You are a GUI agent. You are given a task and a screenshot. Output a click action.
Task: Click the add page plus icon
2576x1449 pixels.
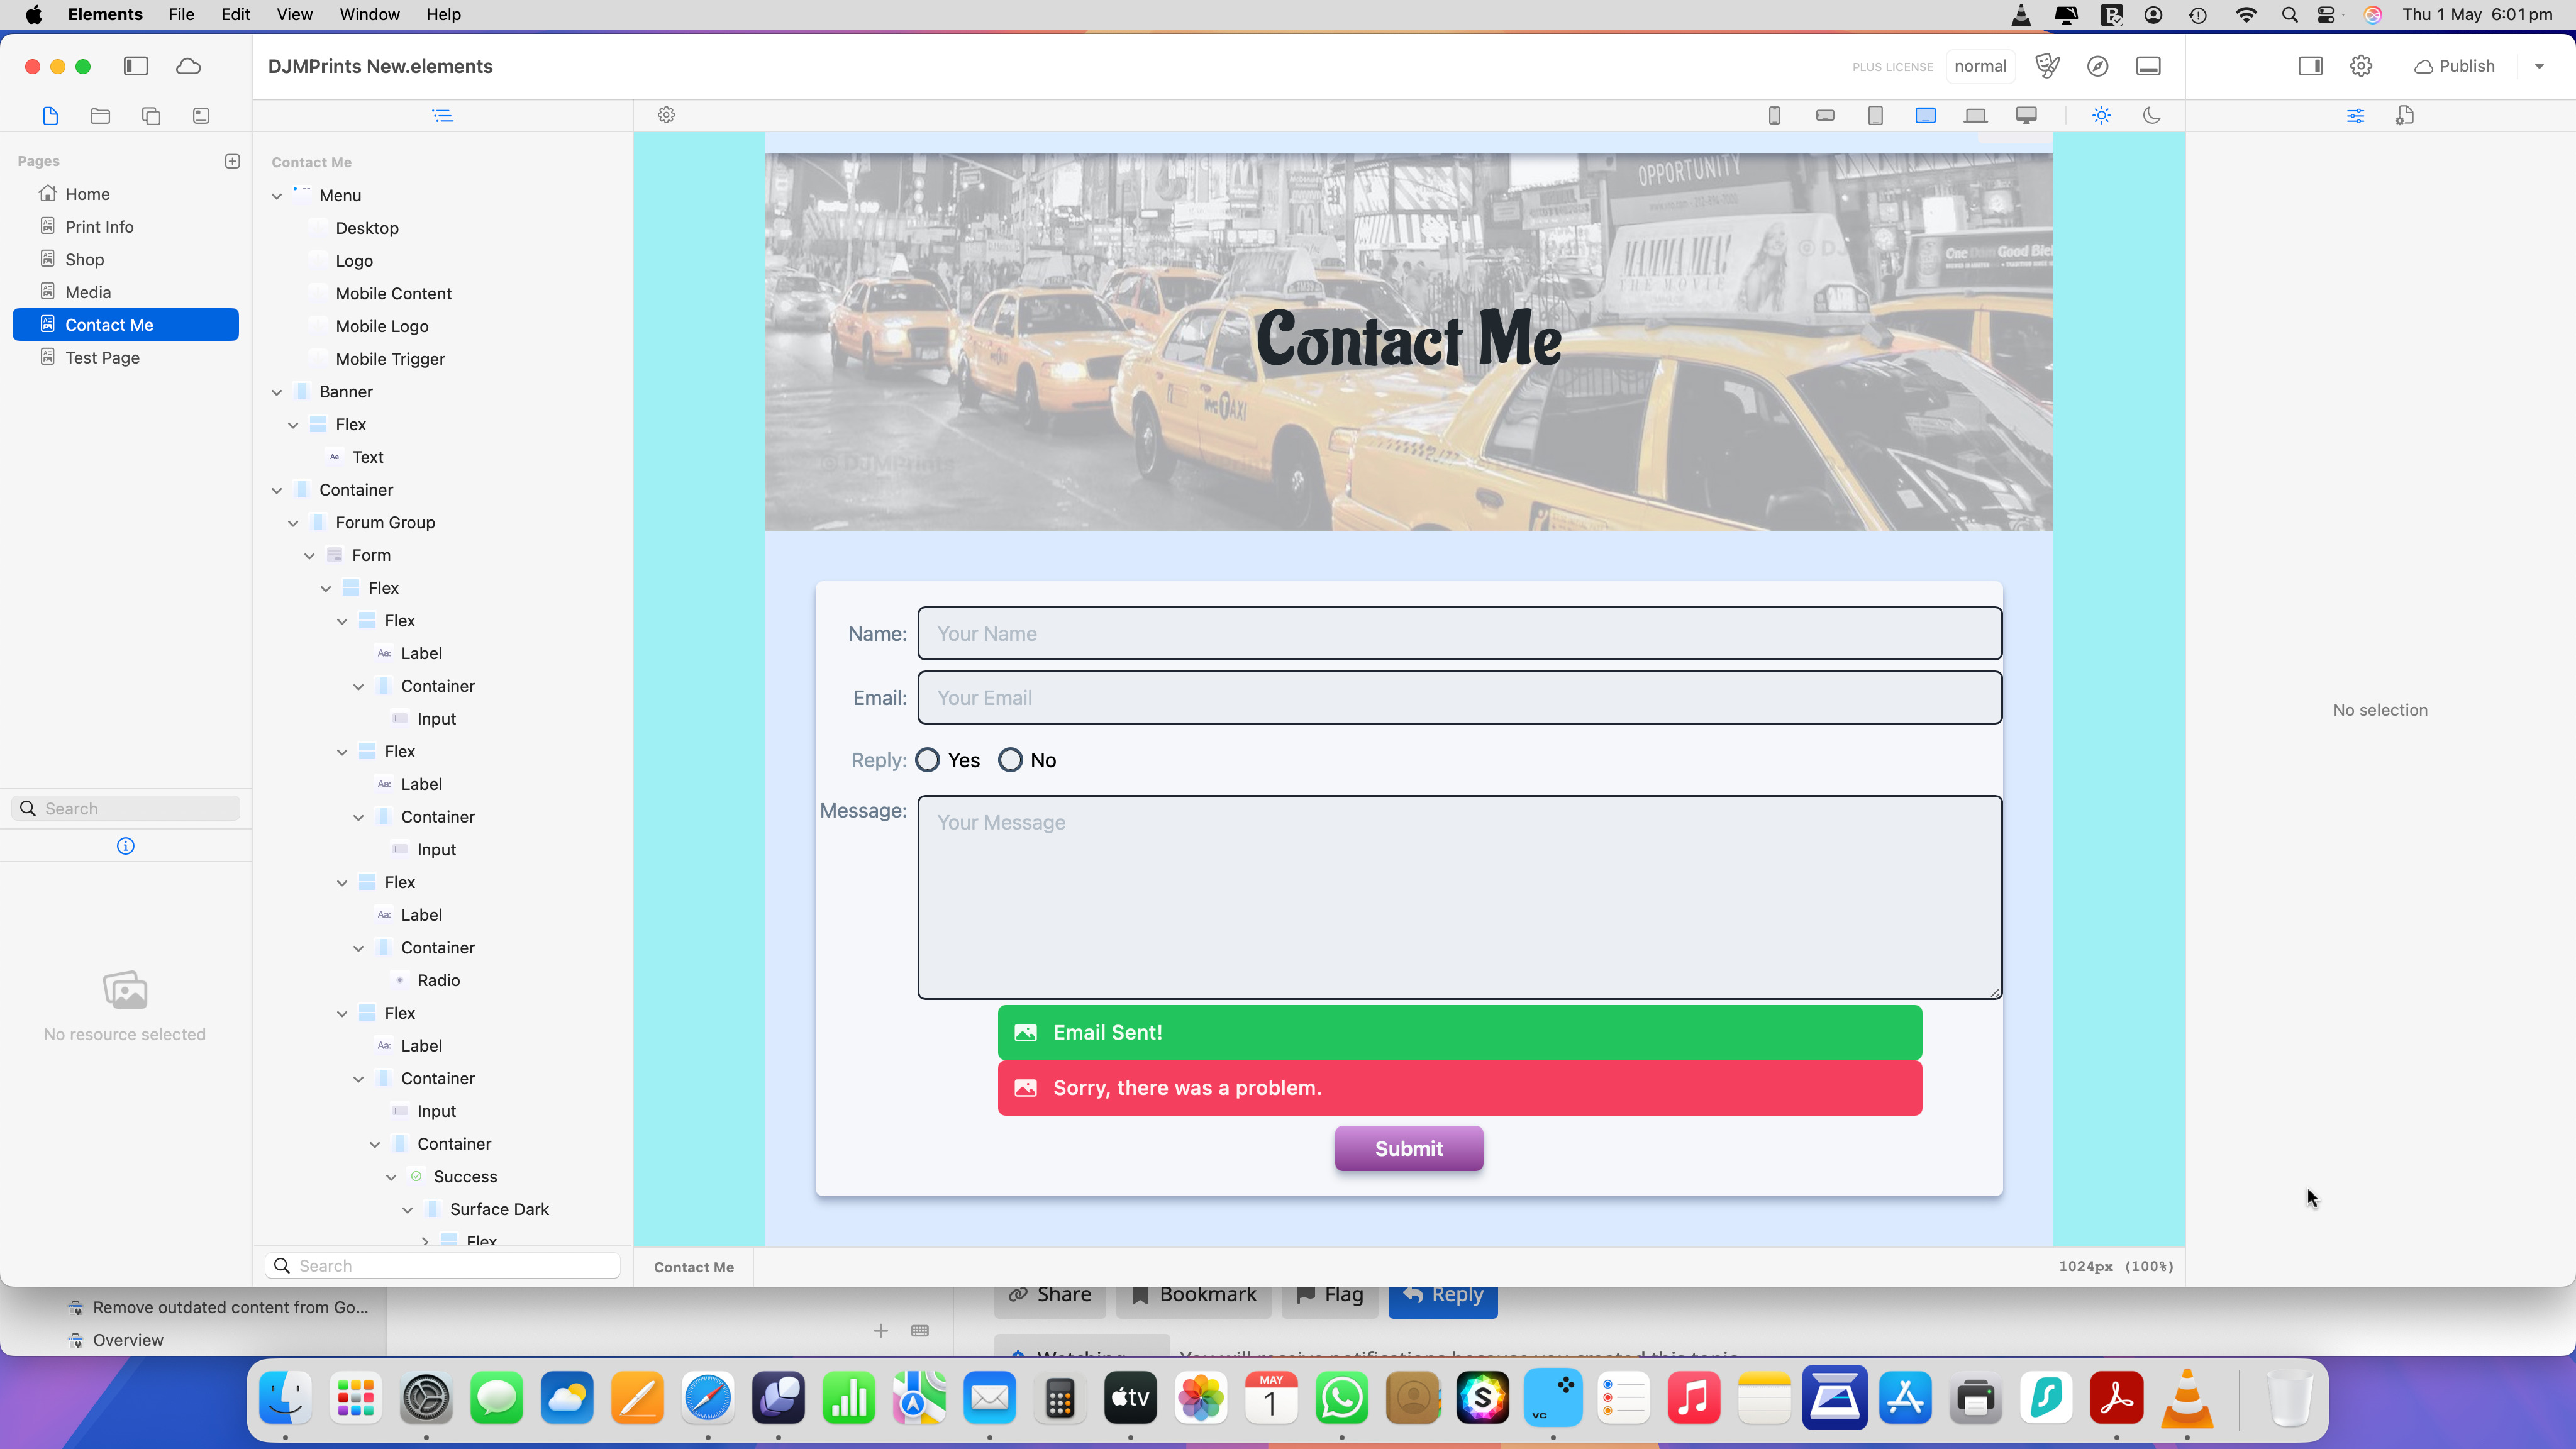232,161
